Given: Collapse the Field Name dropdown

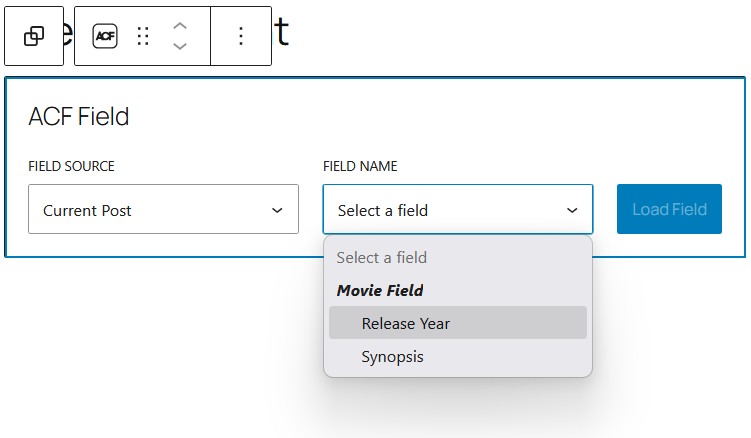Looking at the screenshot, I should pos(457,210).
